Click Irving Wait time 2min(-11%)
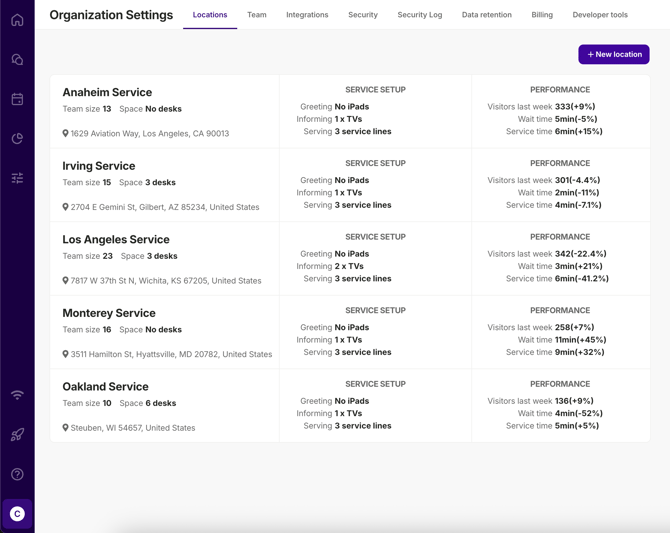 click(558, 192)
